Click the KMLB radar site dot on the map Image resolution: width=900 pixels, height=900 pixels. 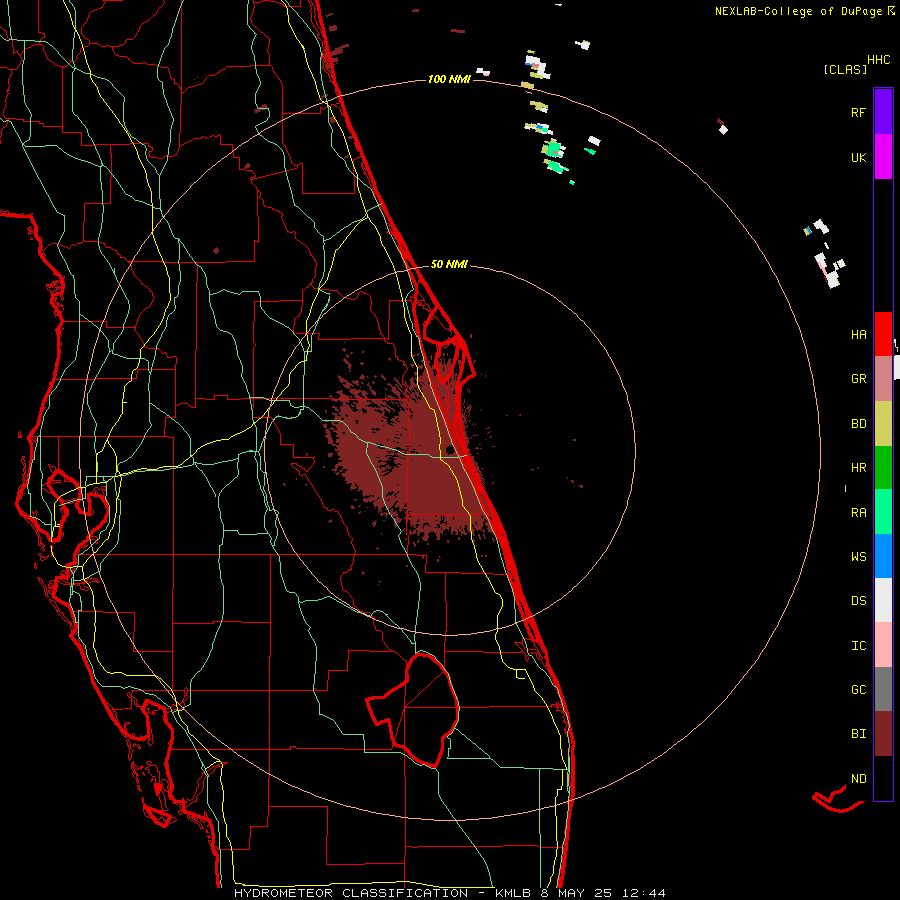[x=450, y=450]
